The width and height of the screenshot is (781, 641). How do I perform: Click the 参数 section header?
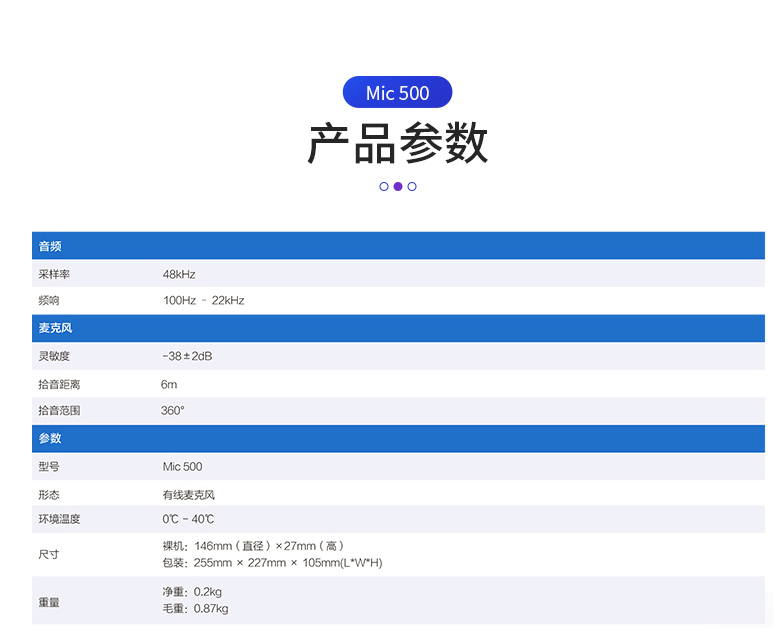398,438
